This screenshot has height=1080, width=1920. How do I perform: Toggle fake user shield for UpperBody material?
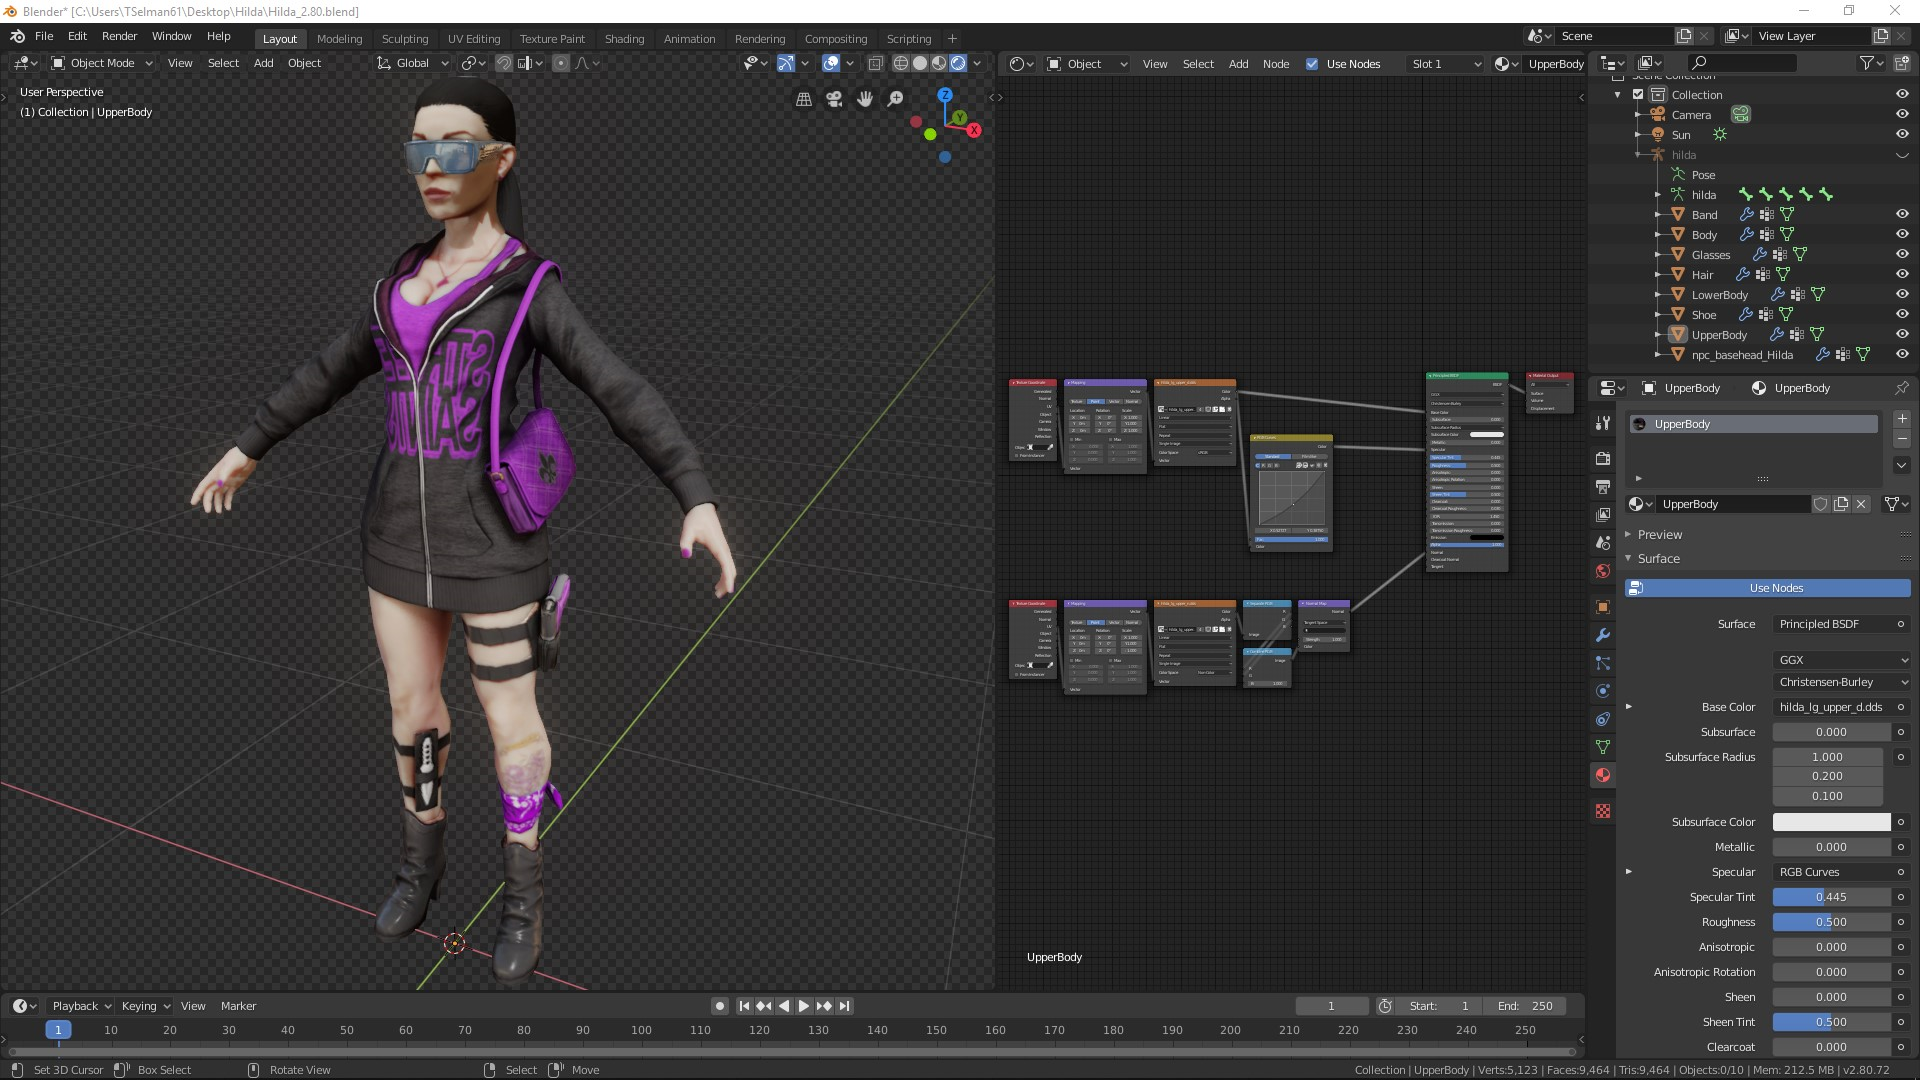point(1821,504)
